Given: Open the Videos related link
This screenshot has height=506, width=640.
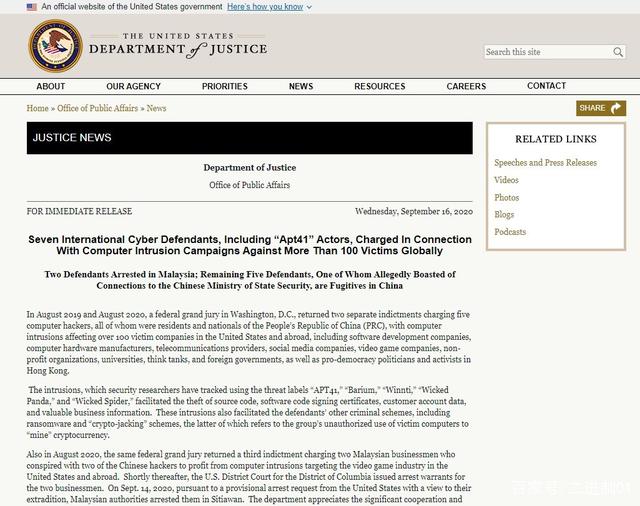Looking at the screenshot, I should [x=506, y=180].
